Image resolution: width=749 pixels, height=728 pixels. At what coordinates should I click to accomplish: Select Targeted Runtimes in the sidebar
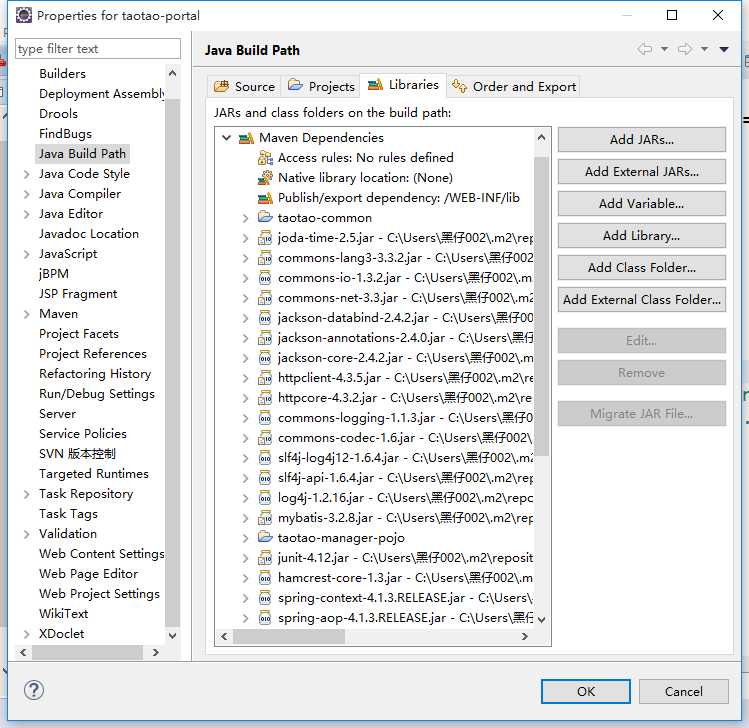coord(94,474)
